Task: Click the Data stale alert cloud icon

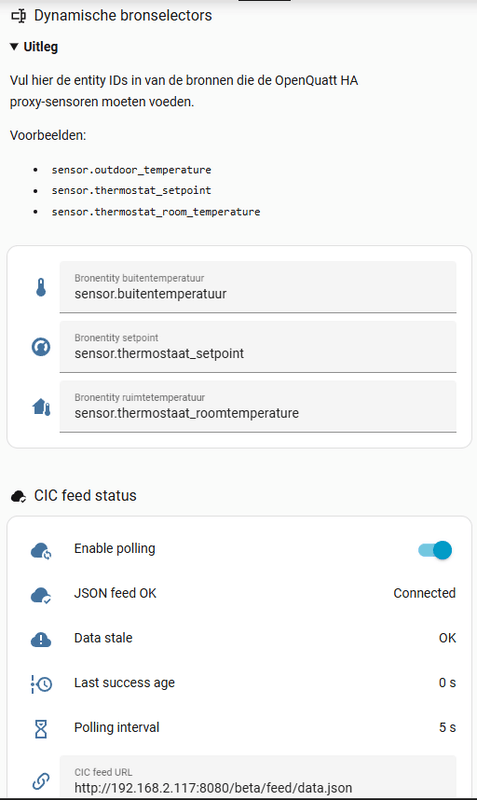Action: pyautogui.click(x=41, y=639)
